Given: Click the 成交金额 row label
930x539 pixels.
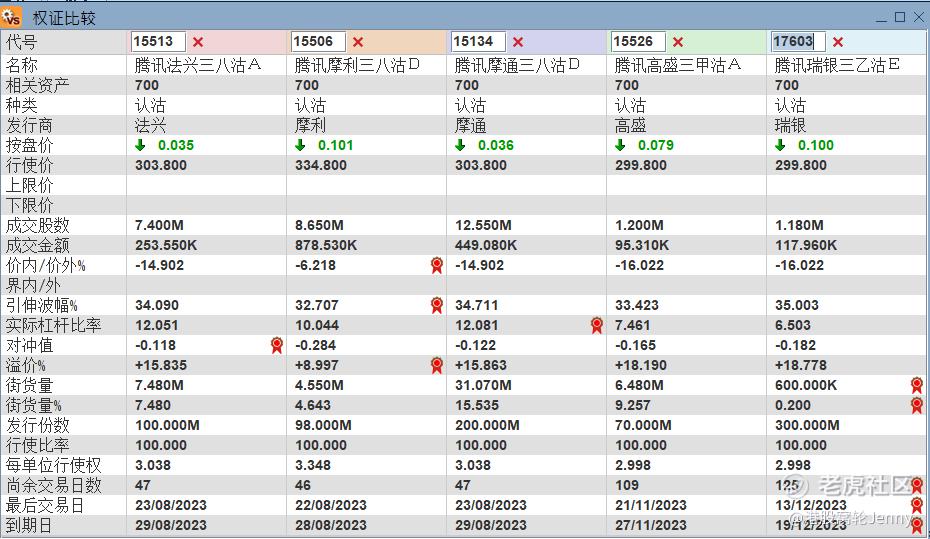Looking at the screenshot, I should [37, 245].
